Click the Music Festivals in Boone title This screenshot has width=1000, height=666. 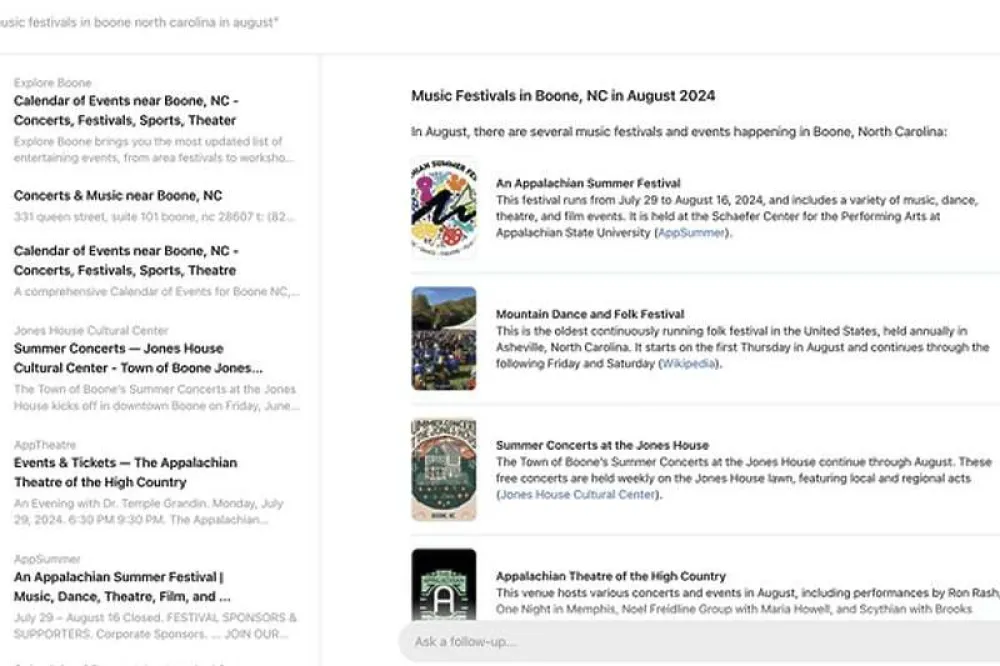point(563,96)
